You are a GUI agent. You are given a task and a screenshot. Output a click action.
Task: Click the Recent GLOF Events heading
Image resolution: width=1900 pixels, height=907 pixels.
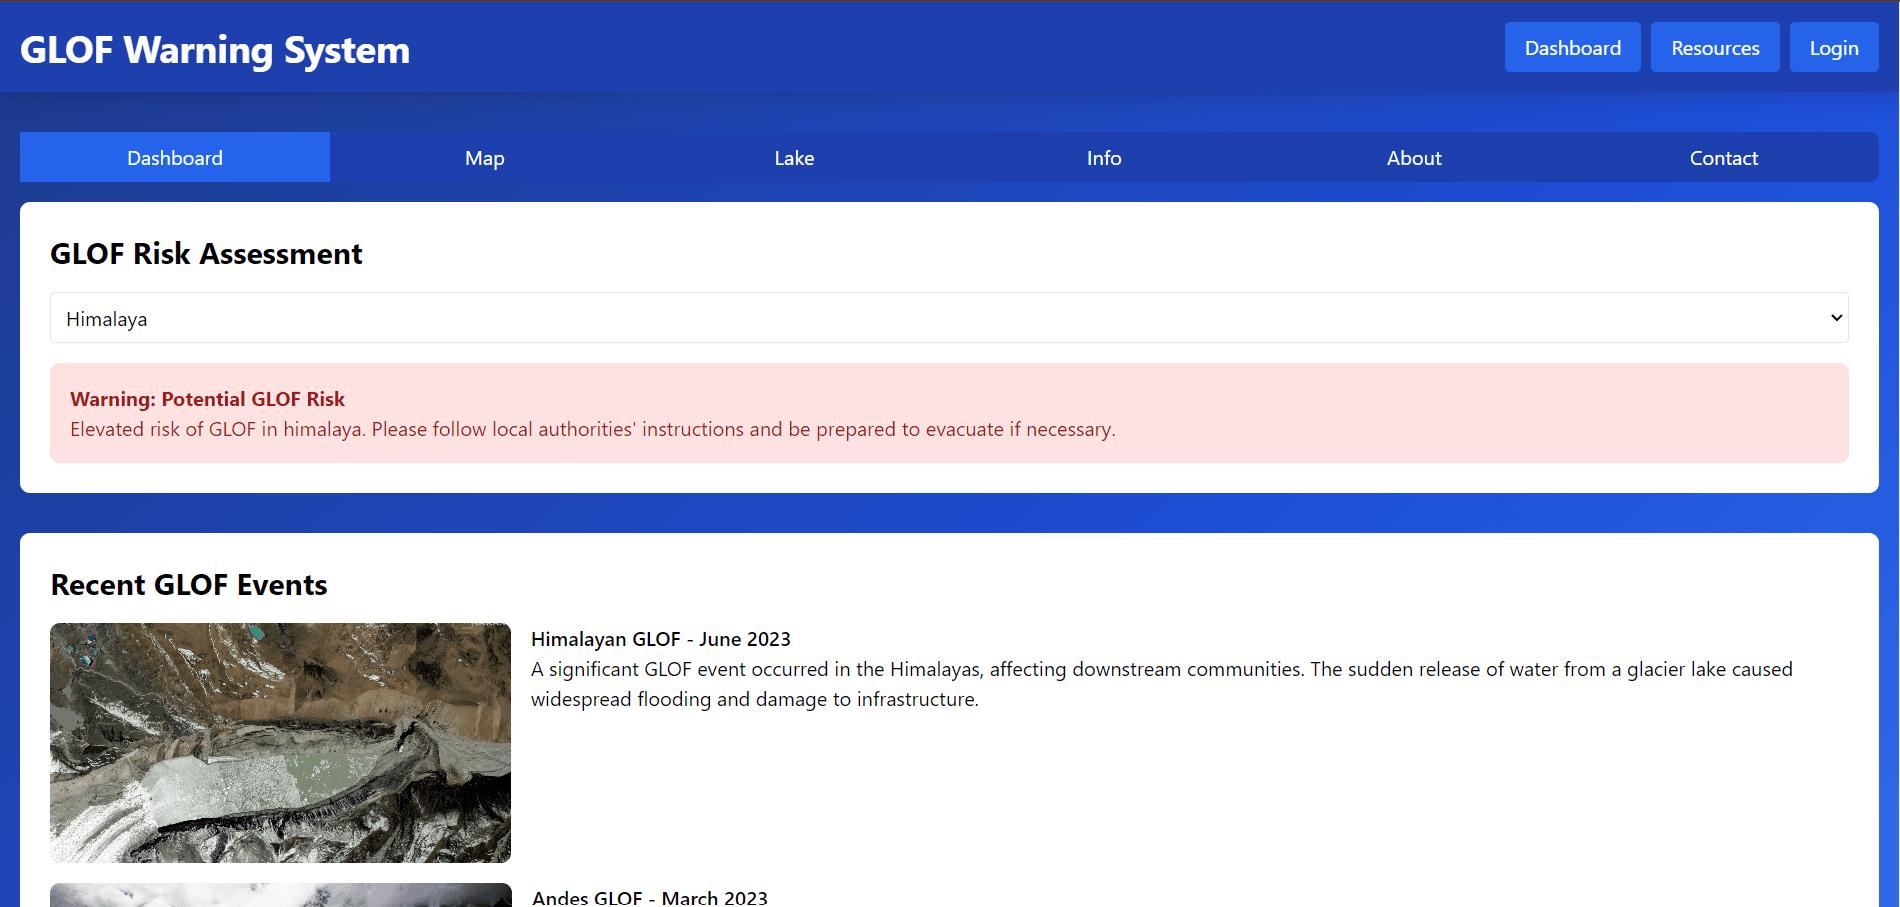(189, 585)
